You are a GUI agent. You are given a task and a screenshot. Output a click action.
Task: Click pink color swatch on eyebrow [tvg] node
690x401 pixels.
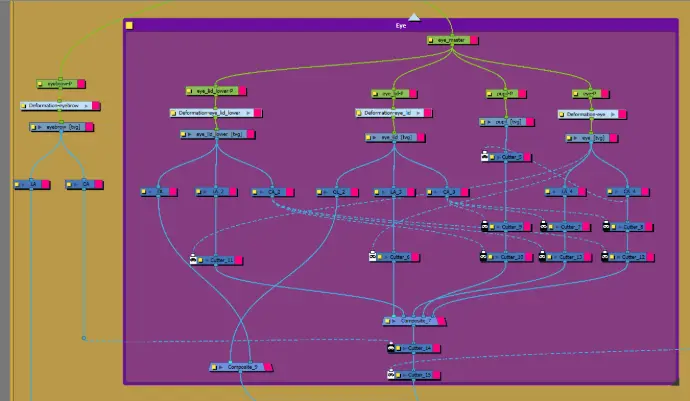click(x=89, y=127)
